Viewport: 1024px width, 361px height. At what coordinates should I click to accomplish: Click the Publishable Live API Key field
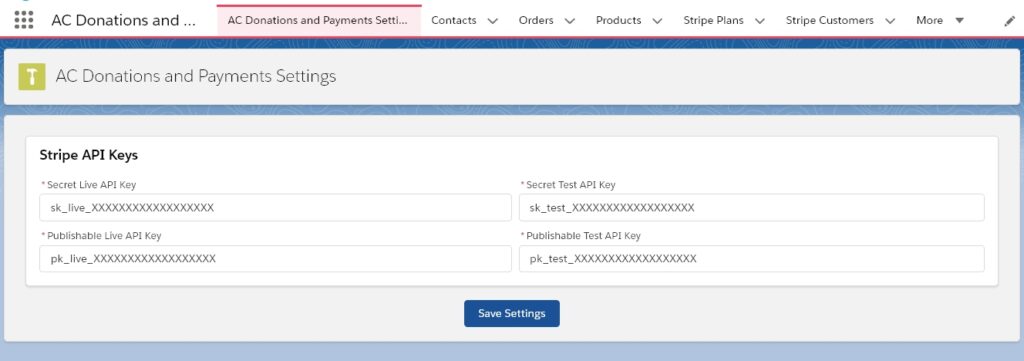pyautogui.click(x=276, y=259)
